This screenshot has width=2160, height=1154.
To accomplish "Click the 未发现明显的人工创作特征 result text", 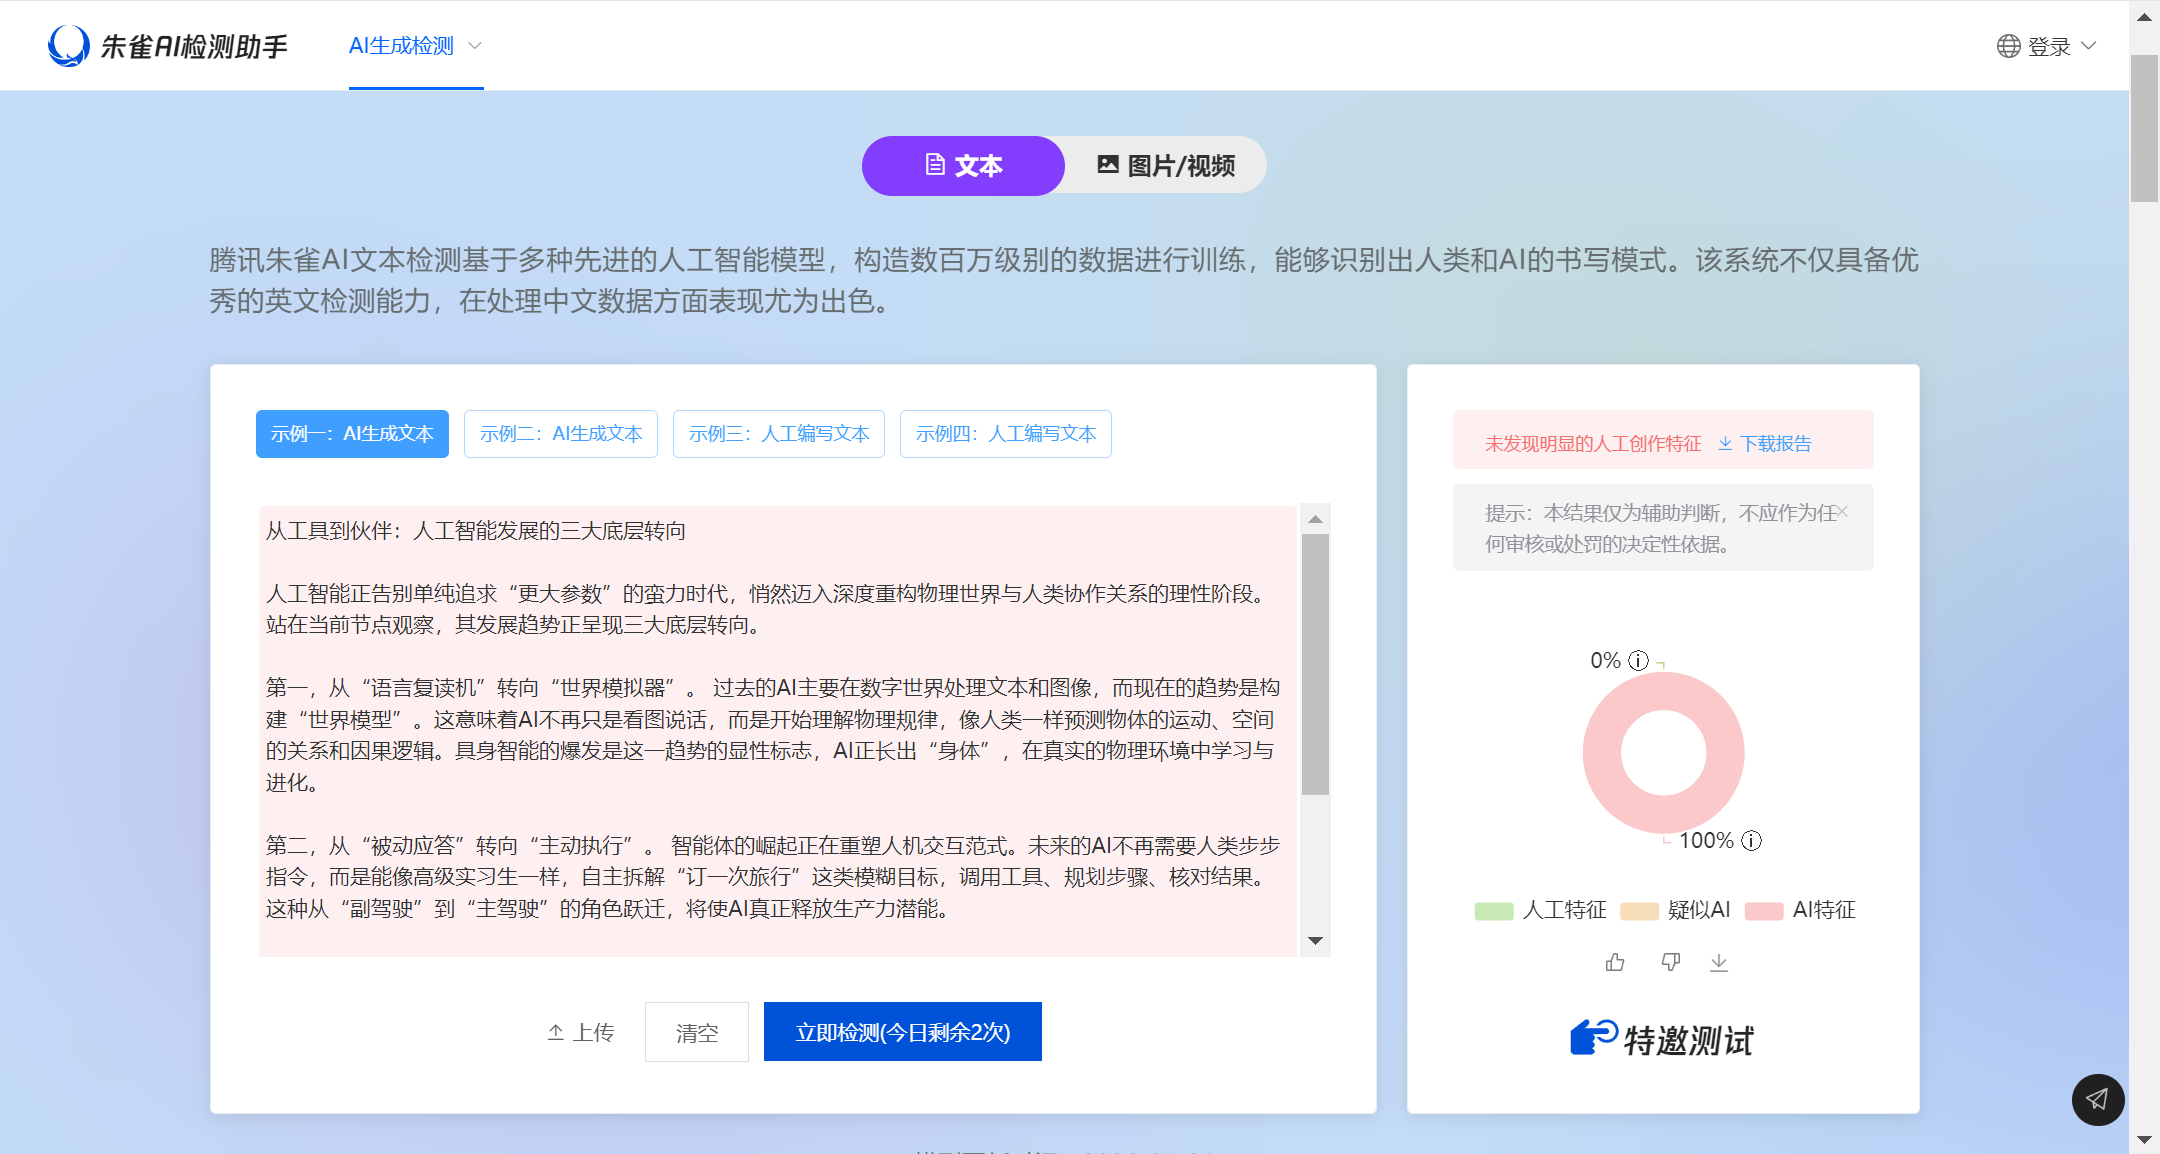I will click(1593, 443).
